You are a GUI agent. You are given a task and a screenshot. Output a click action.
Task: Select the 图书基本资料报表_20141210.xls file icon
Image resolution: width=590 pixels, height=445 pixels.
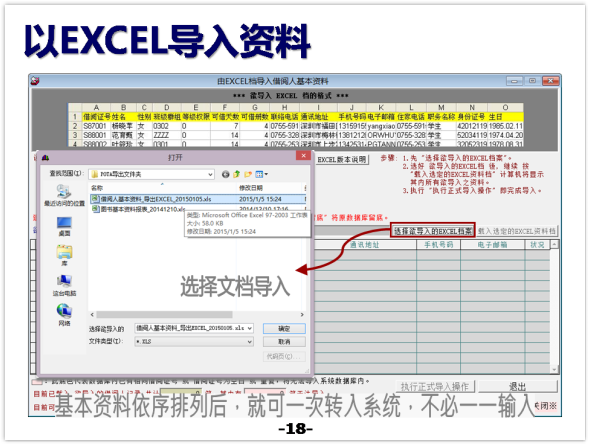point(96,209)
